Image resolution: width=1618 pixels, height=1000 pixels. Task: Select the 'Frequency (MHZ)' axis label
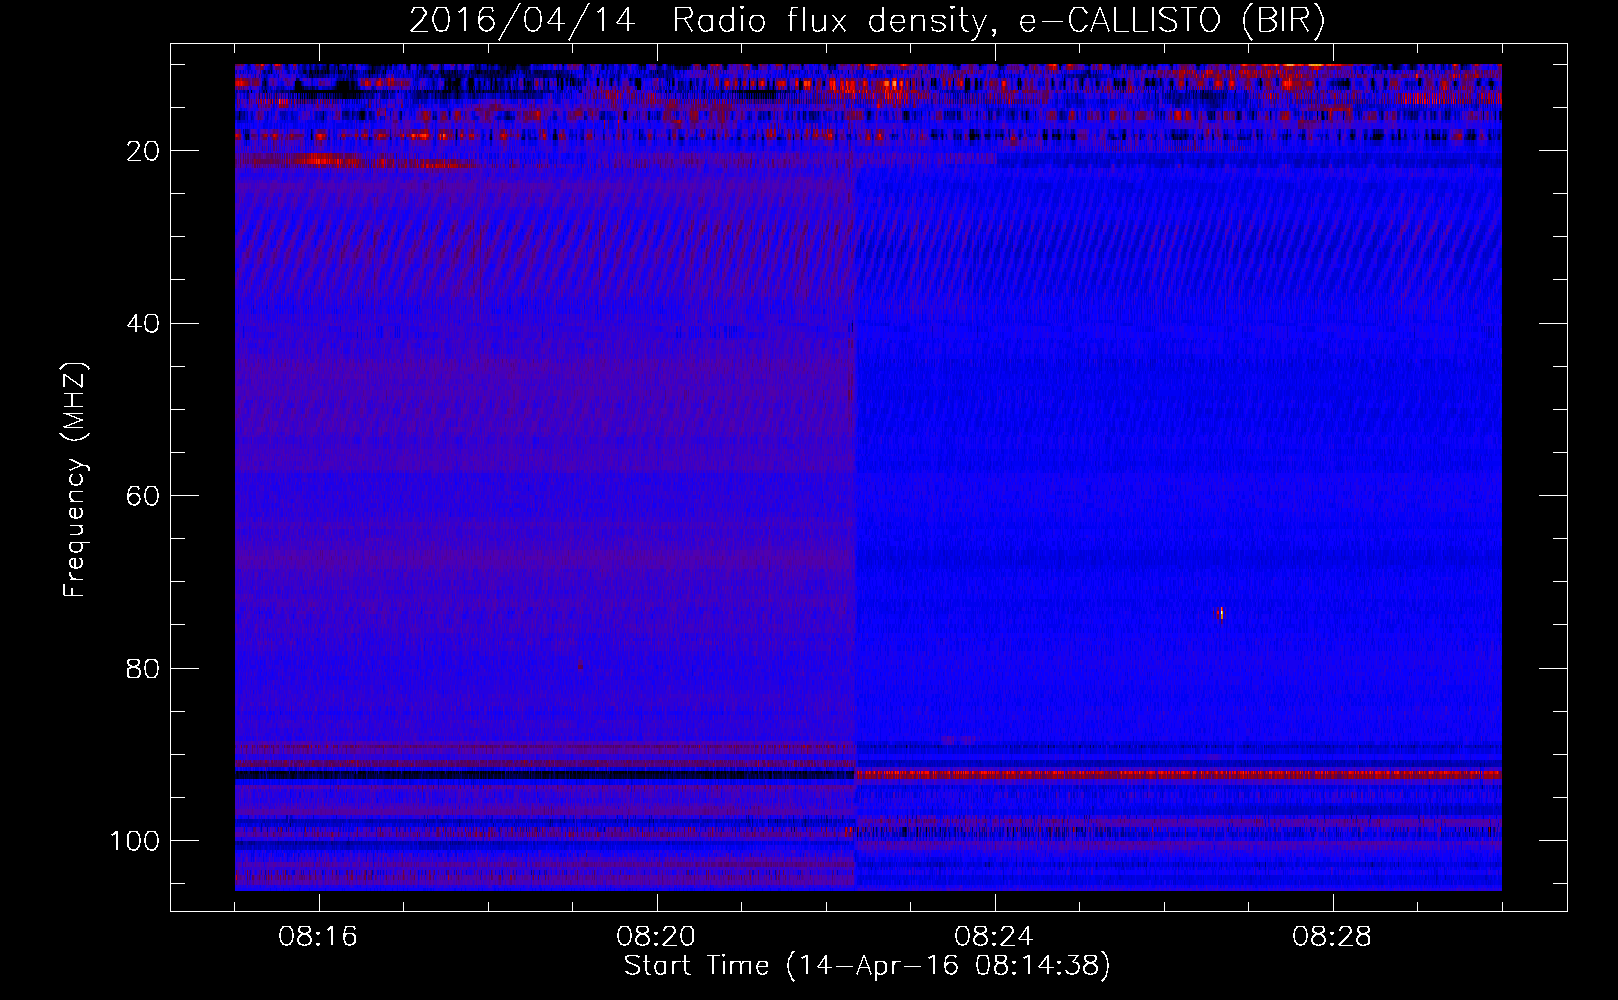click(75, 480)
